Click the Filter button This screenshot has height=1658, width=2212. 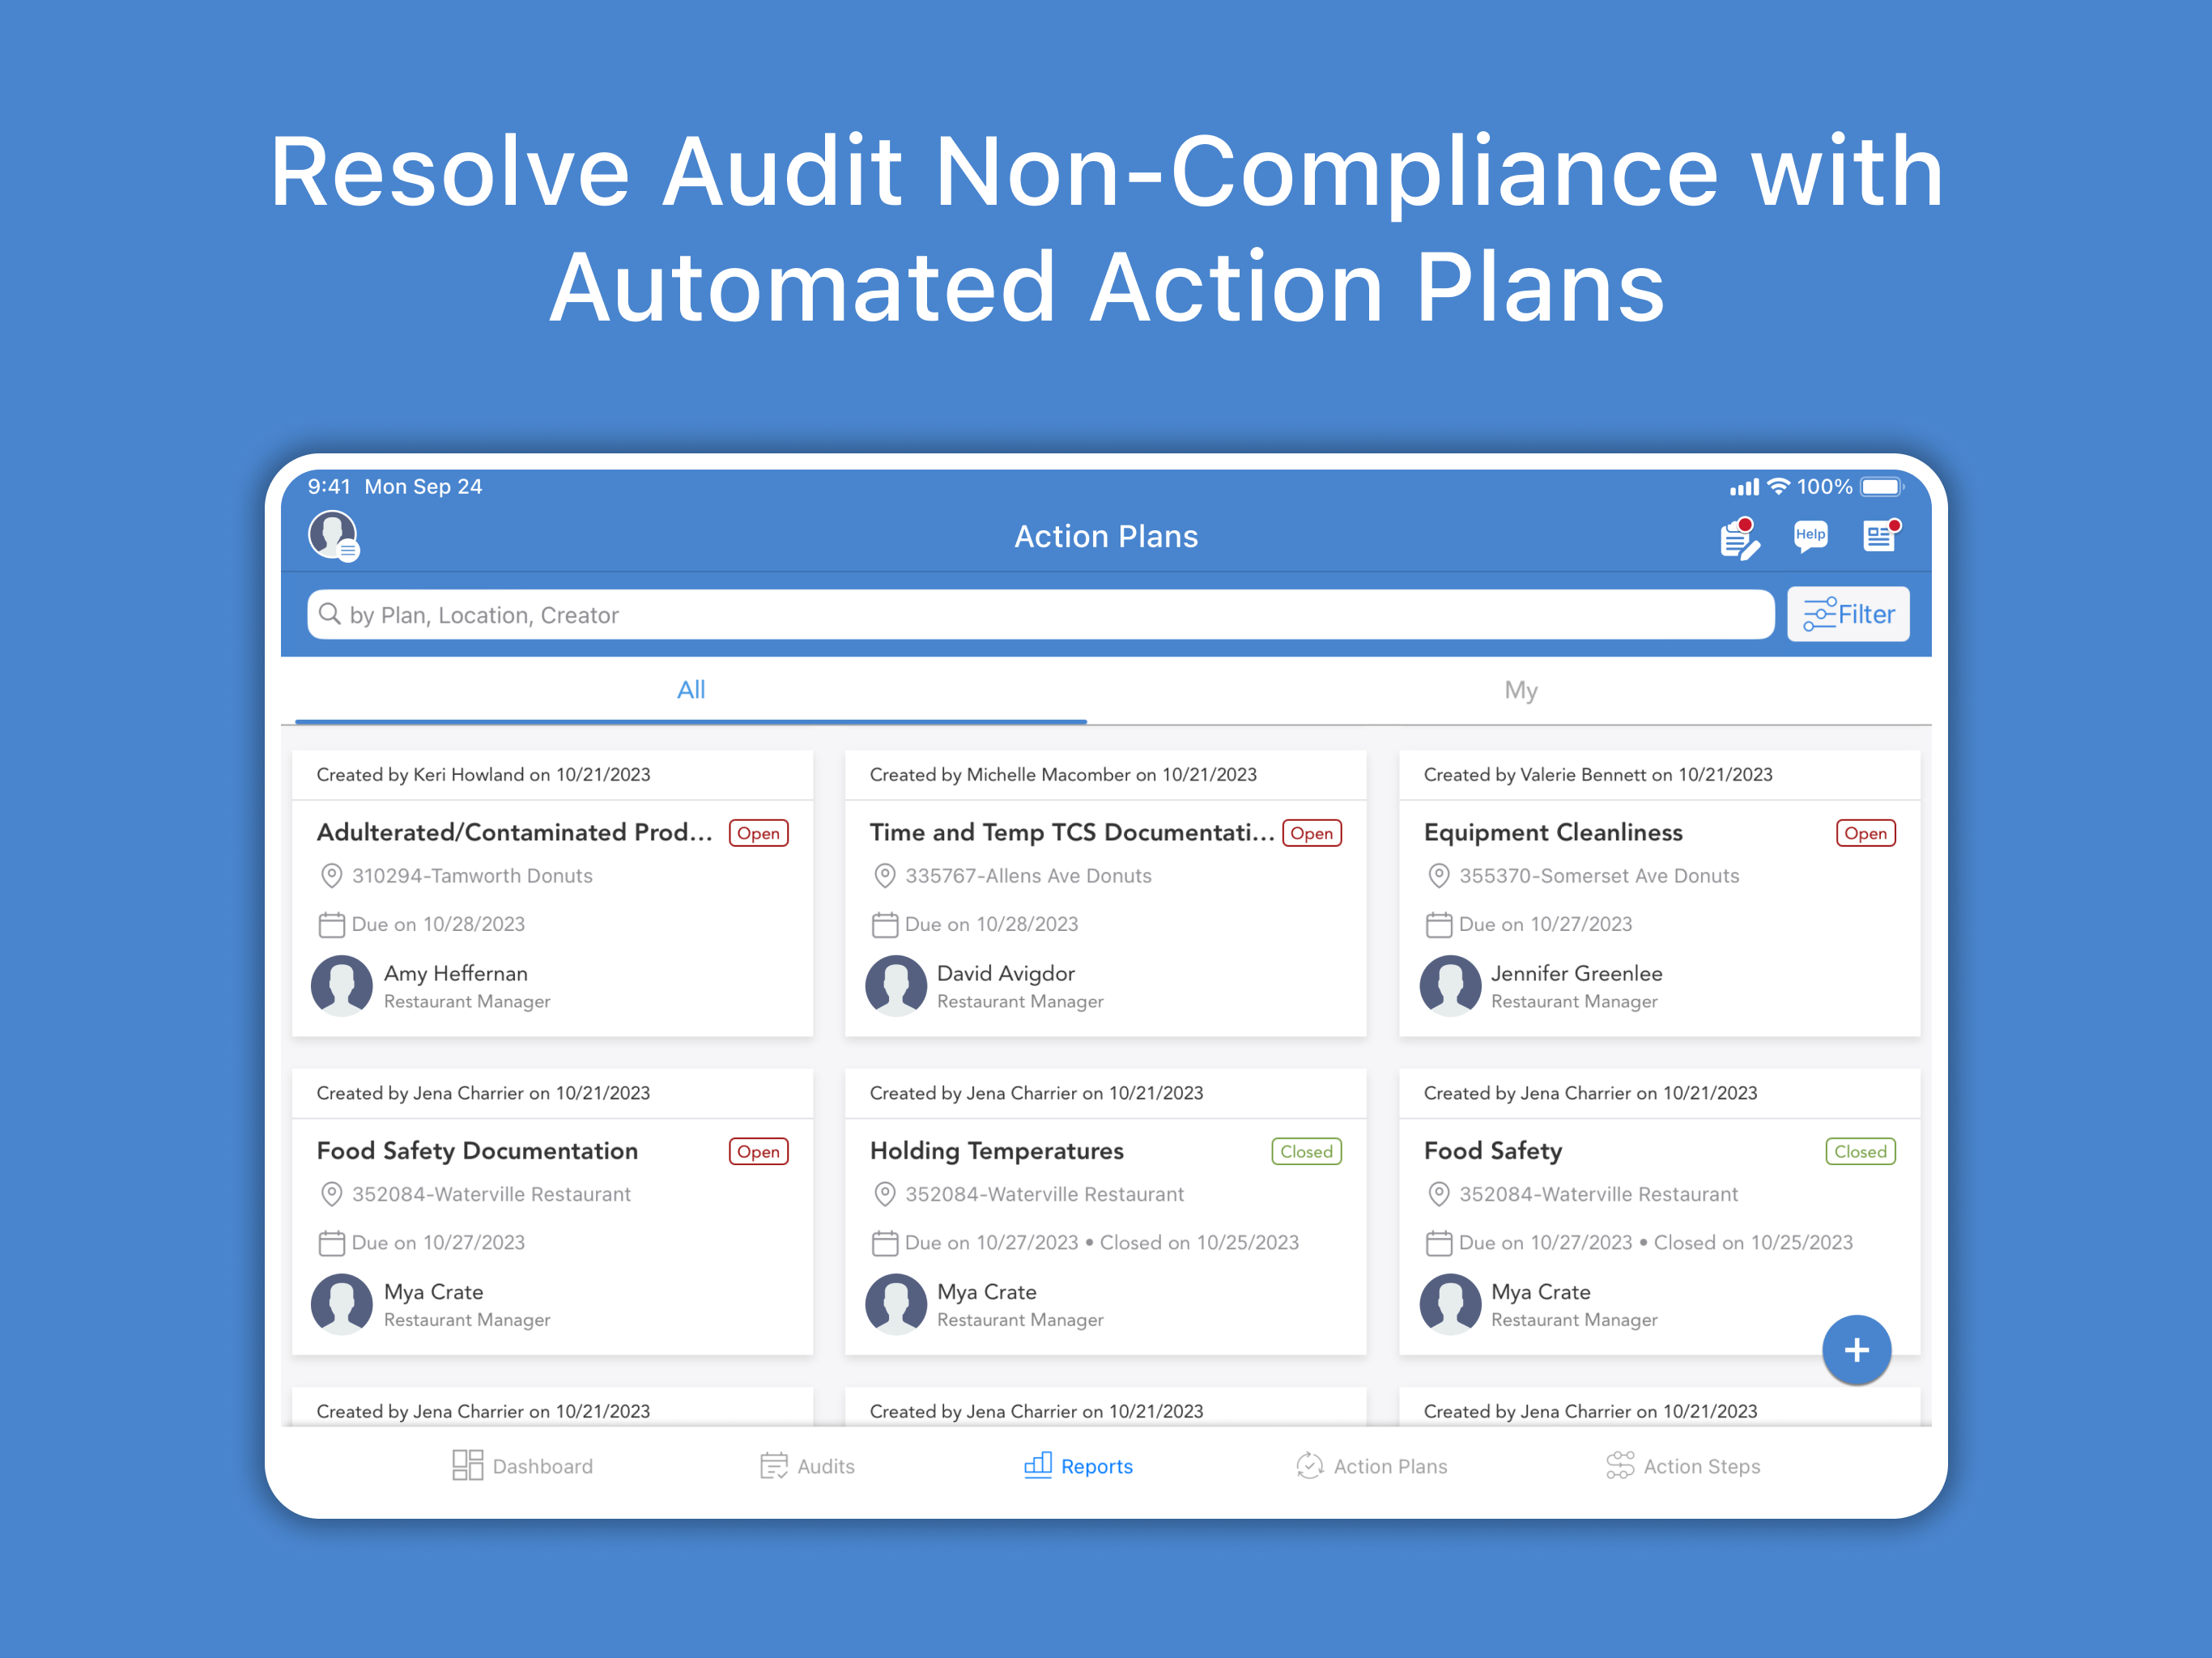tap(1848, 614)
